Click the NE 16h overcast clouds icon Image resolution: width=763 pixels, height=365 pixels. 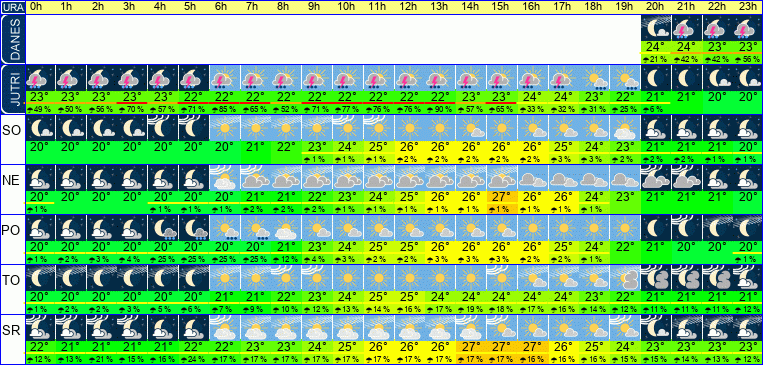(532, 178)
